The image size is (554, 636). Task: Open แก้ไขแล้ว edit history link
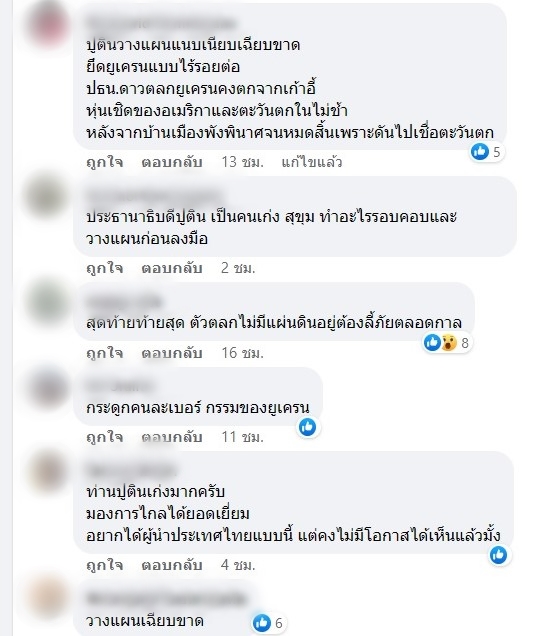pos(312,162)
